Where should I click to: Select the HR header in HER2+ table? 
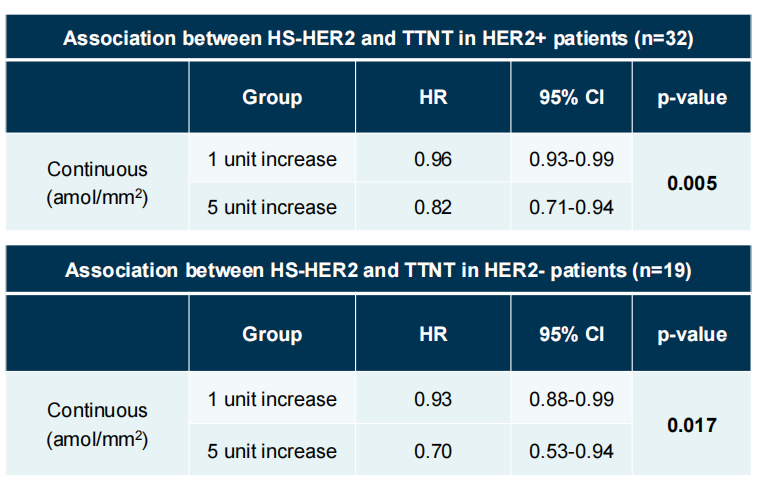(433, 98)
